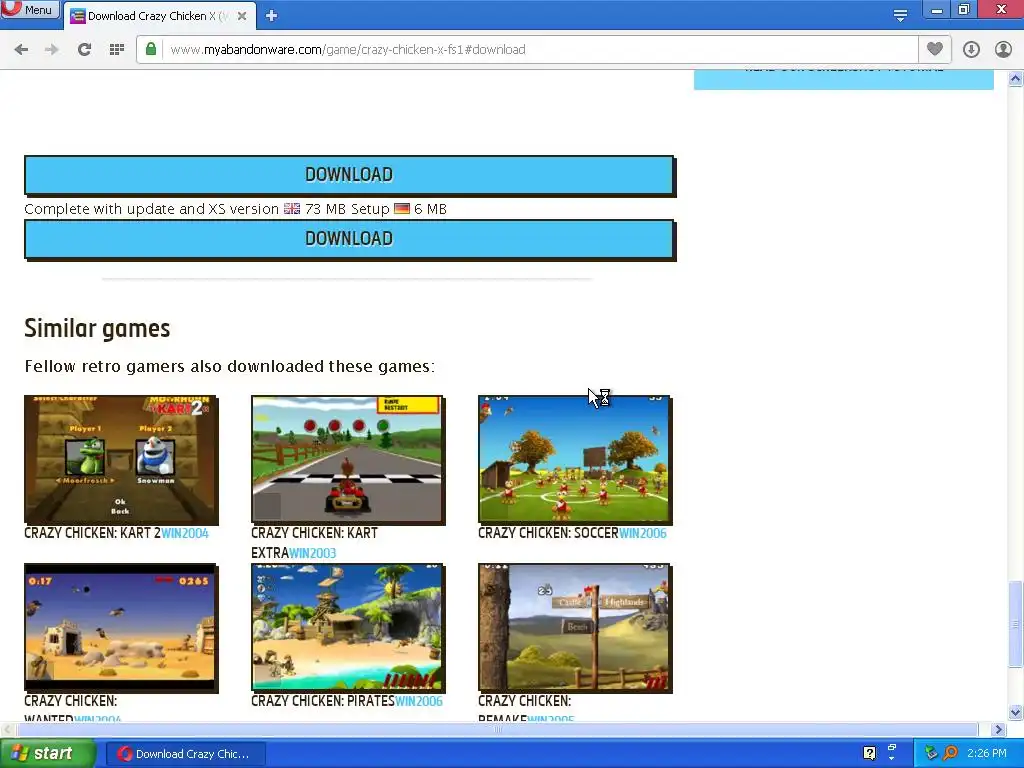Viewport: 1024px width, 768px height.
Task: Click the help question-mark tray icon
Action: click(869, 753)
